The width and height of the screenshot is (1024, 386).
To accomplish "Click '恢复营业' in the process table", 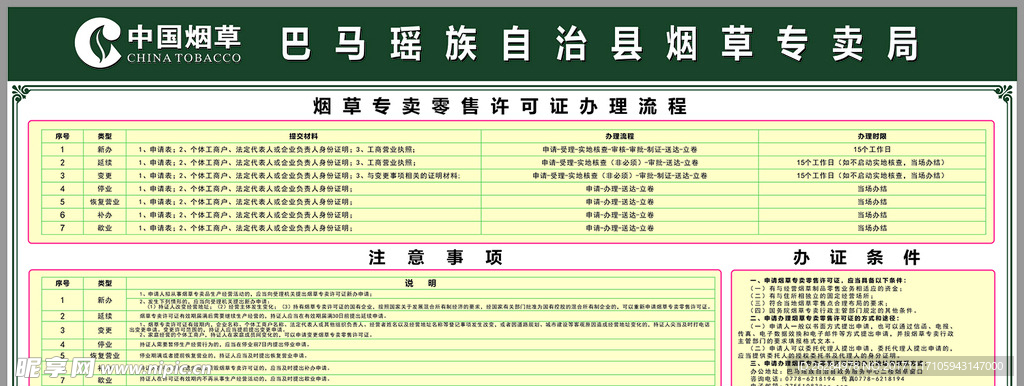I will (104, 202).
